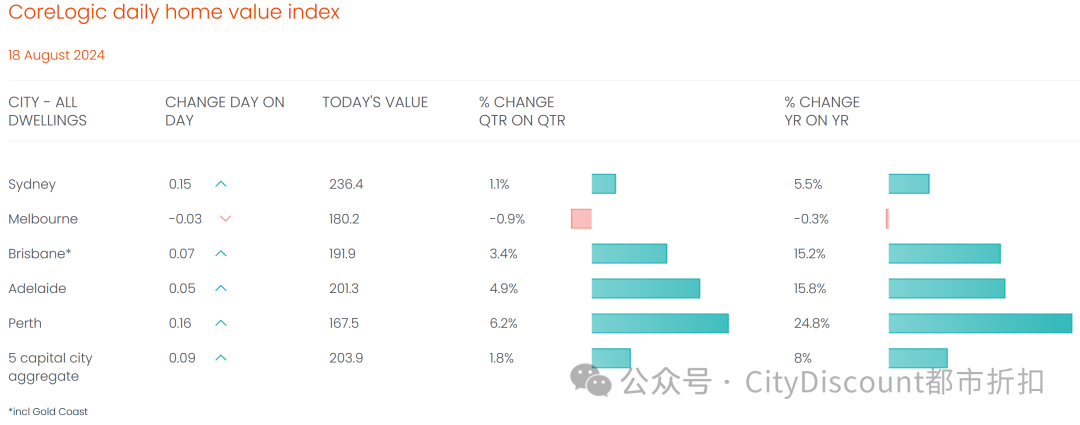Click Melbourne's red quarter-on-quarter bar
The image size is (1080, 425).
[x=581, y=219]
